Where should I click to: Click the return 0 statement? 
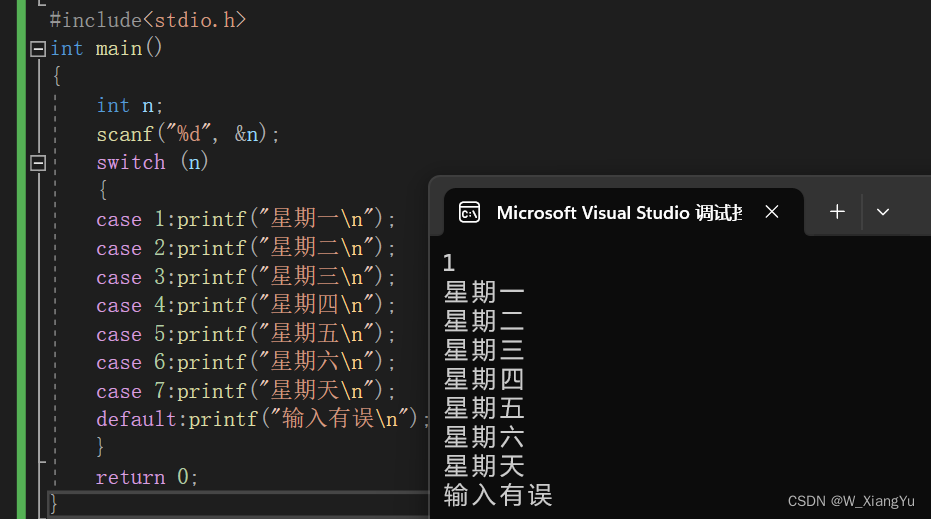(147, 477)
